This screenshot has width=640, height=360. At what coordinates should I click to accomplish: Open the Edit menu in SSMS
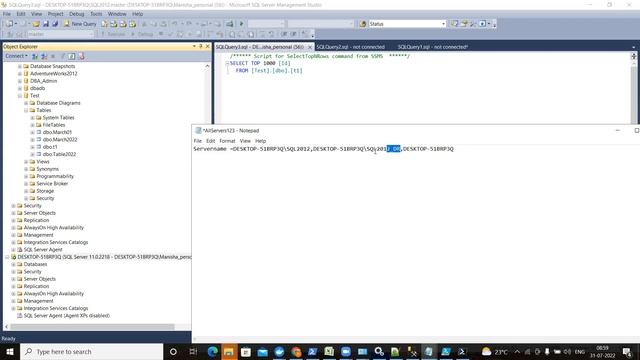click(x=21, y=14)
